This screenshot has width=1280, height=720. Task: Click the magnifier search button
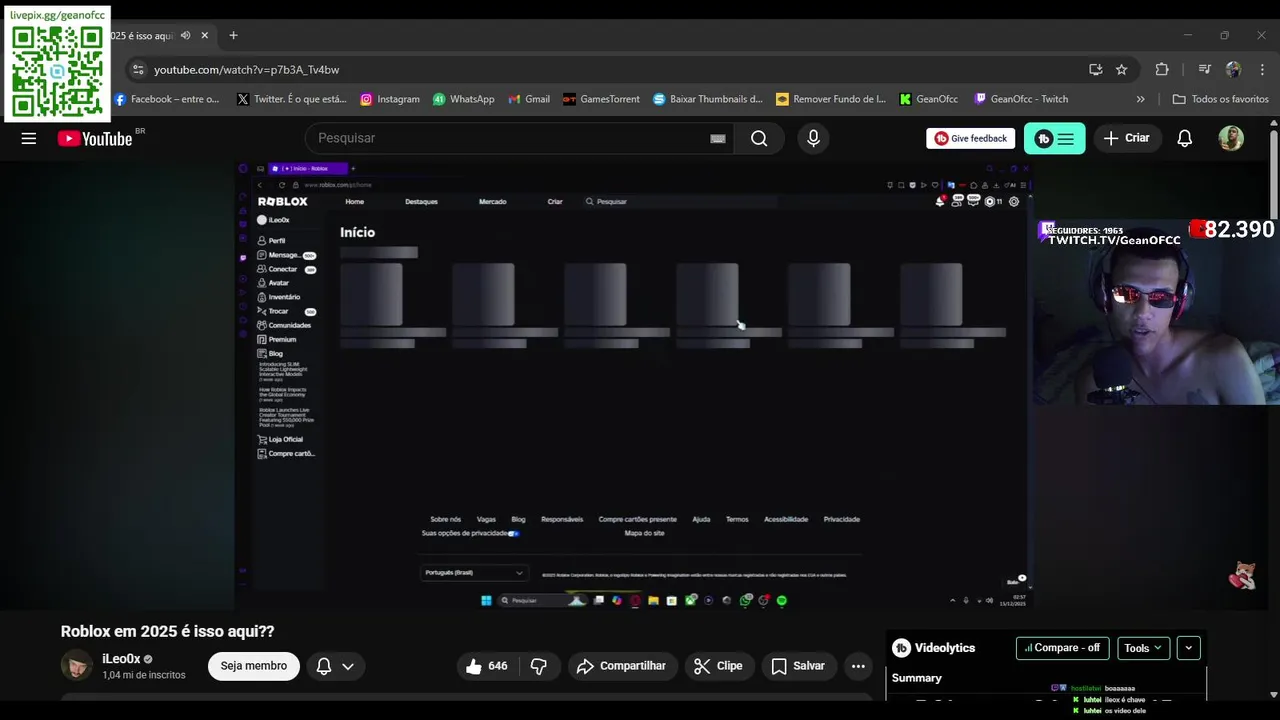coord(759,139)
